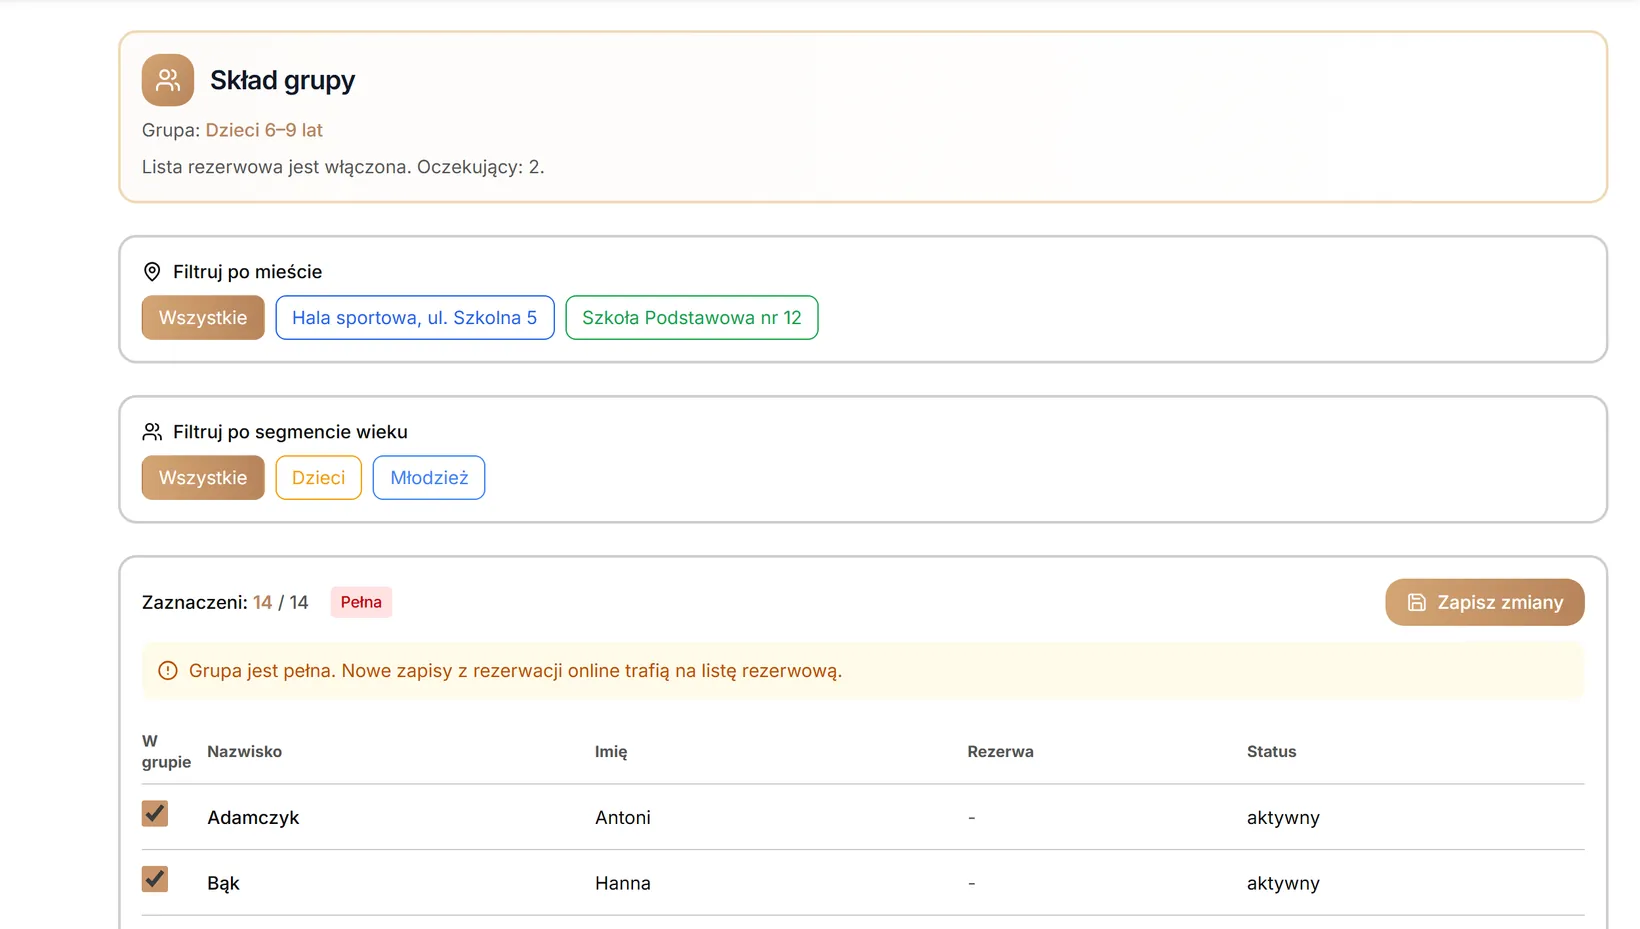Click aktywny status in the Bąk row
1640x929 pixels.
click(1283, 884)
